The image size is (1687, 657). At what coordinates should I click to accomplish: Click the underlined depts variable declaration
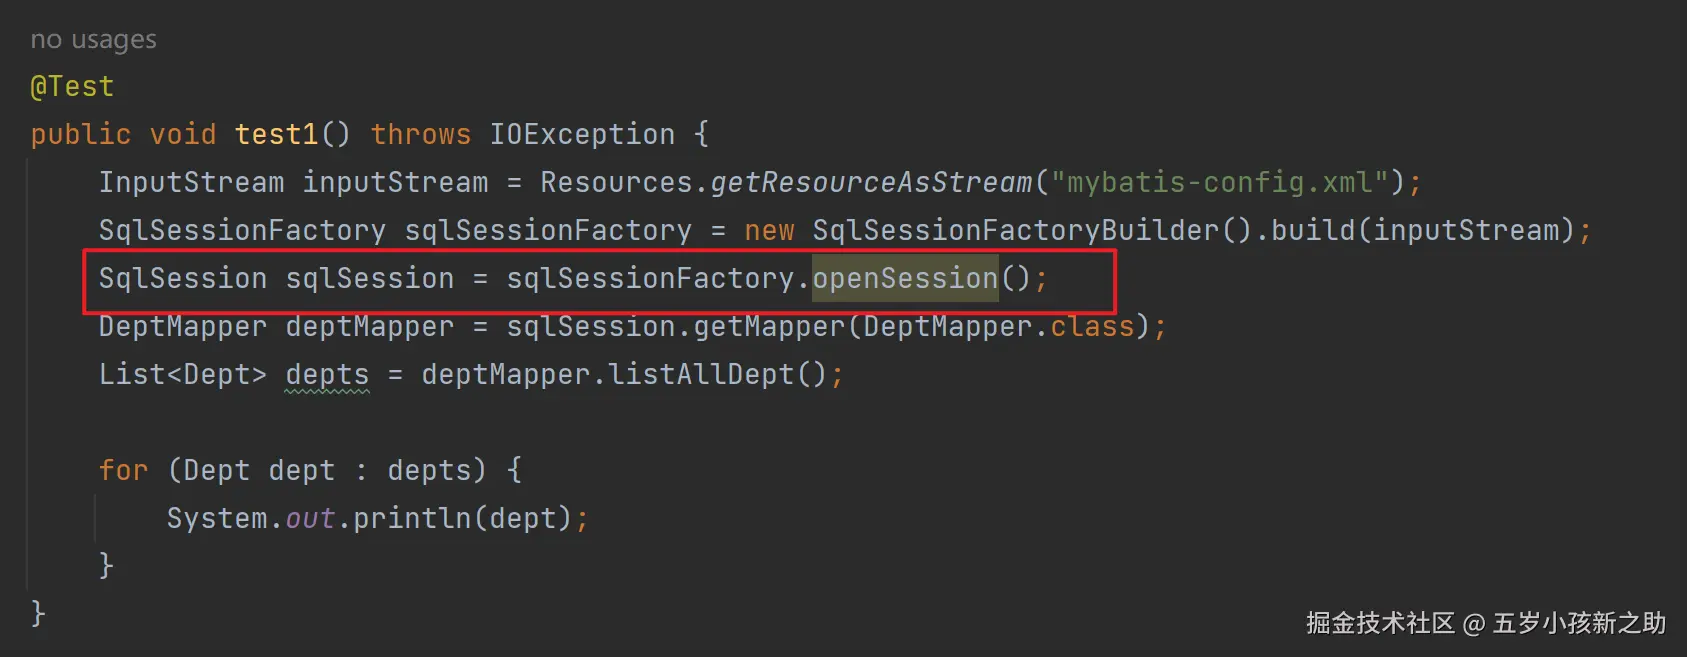(327, 374)
